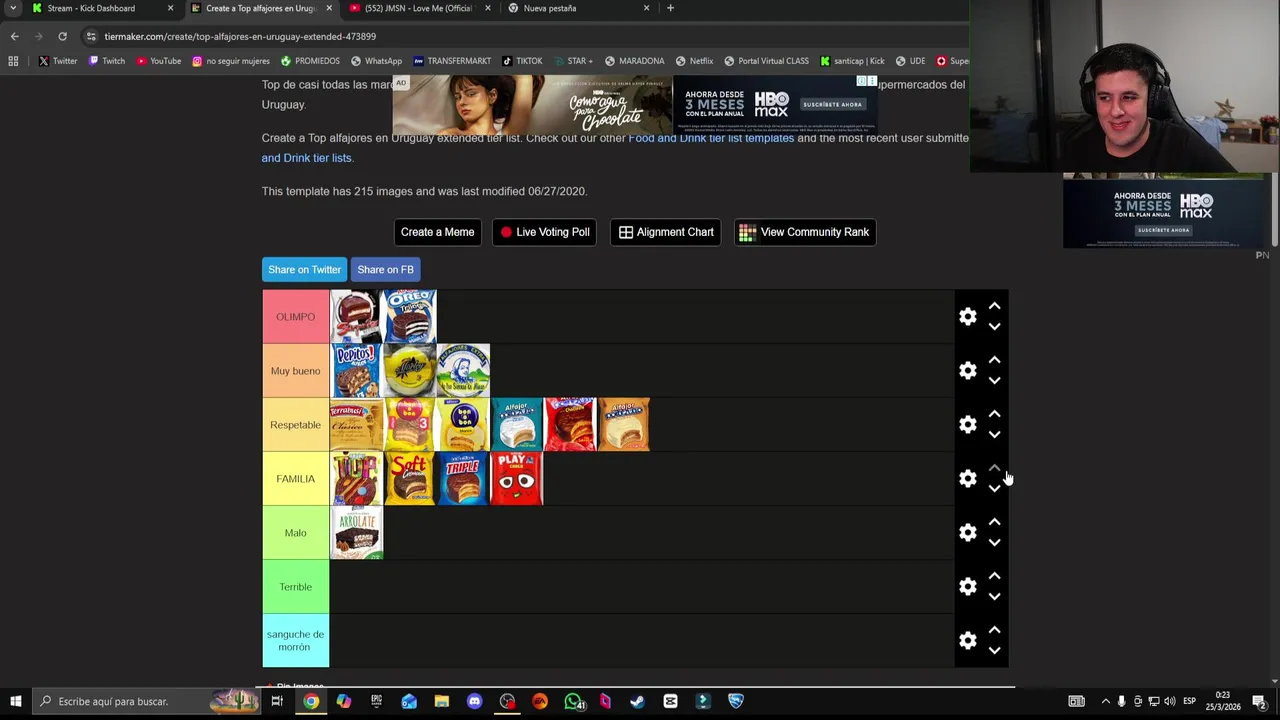The image size is (1280, 720).
Task: Move Respetable row down
Action: (994, 435)
